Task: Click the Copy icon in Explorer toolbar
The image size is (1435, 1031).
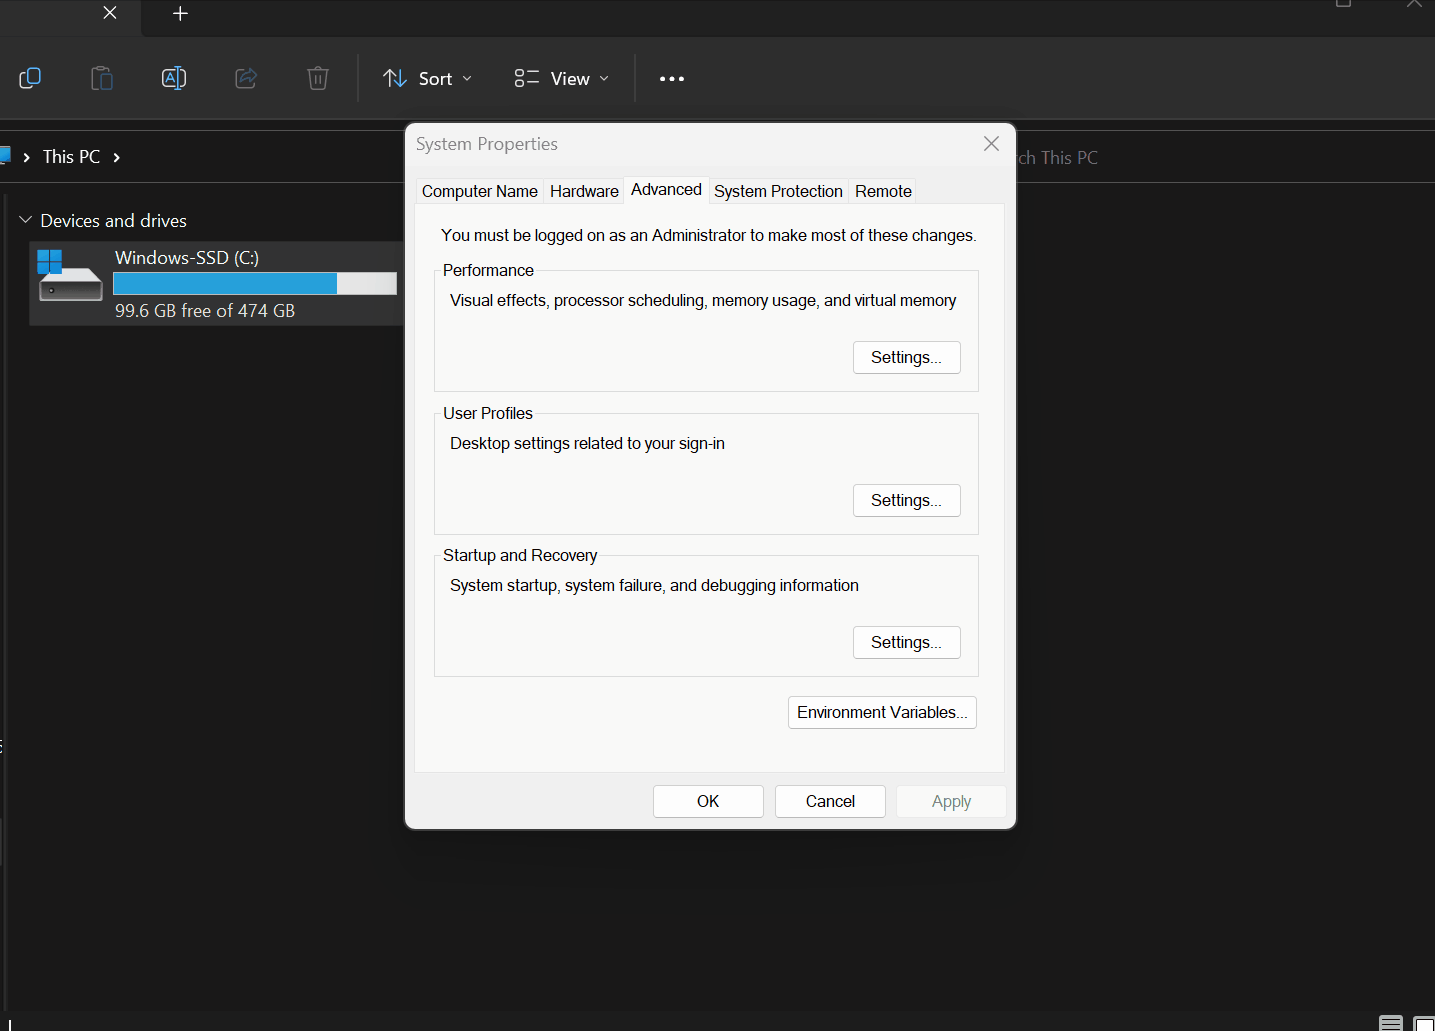Action: click(x=30, y=78)
